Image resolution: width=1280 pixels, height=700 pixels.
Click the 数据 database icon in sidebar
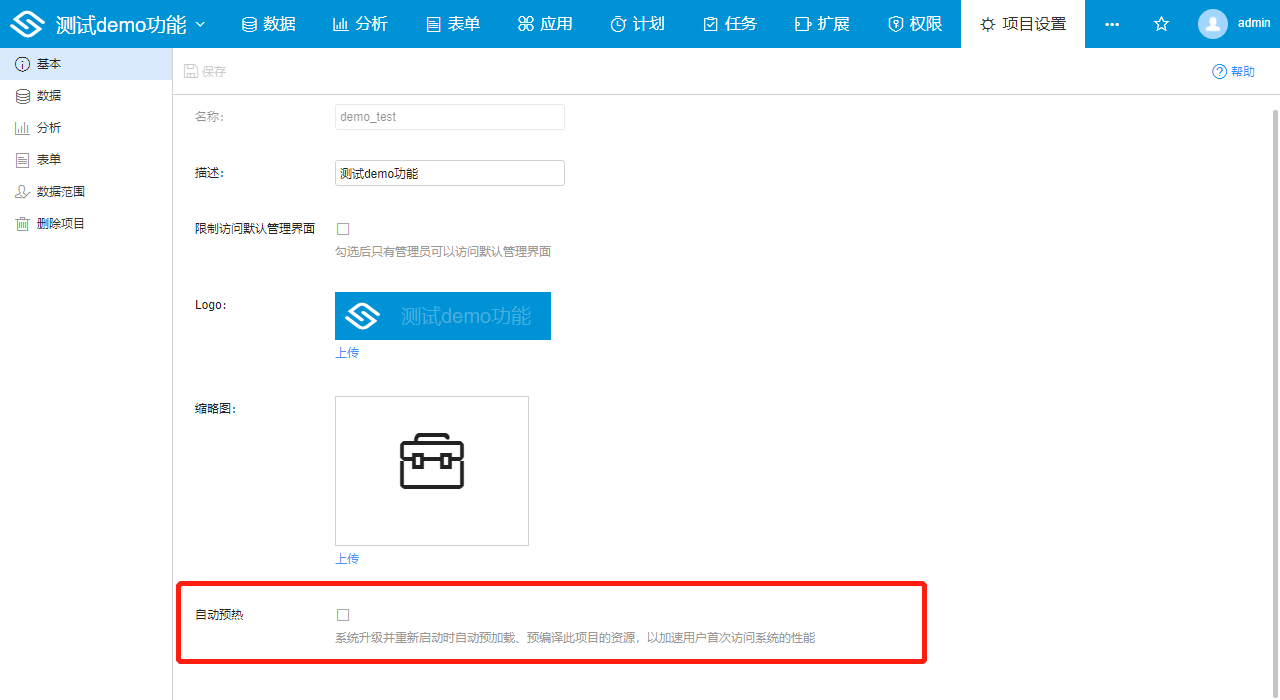pos(22,95)
